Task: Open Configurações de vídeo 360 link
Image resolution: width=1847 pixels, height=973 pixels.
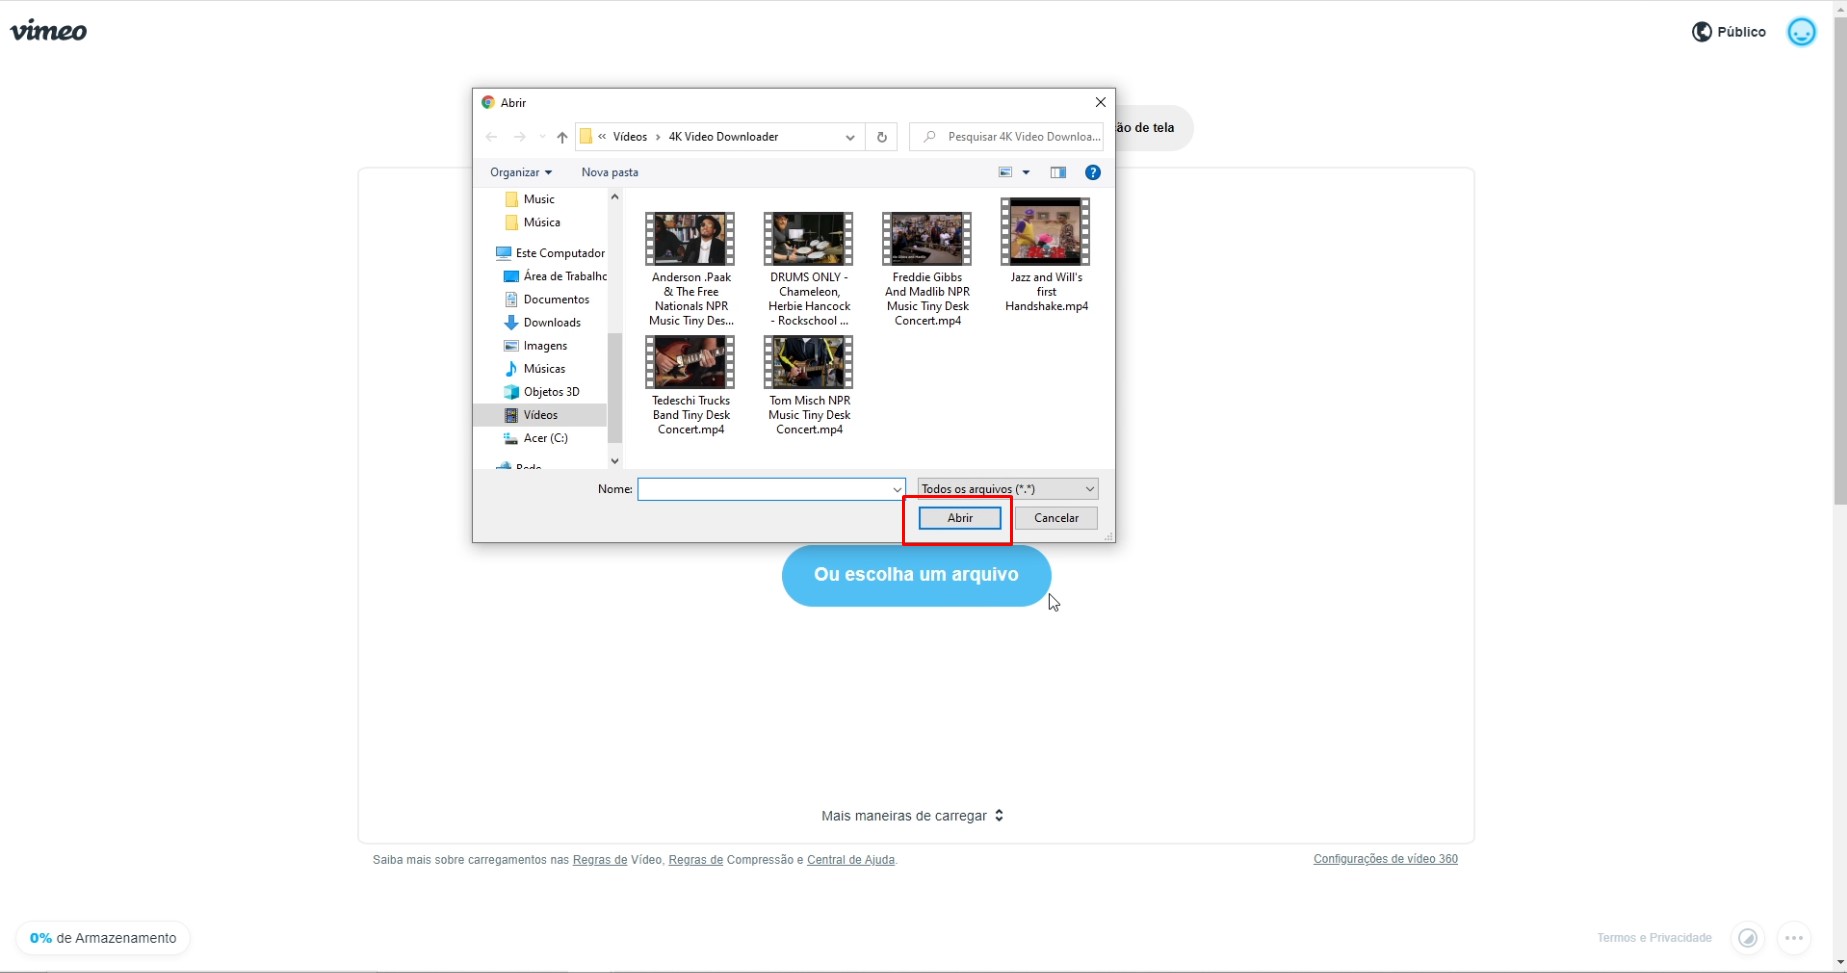Action: (1385, 859)
